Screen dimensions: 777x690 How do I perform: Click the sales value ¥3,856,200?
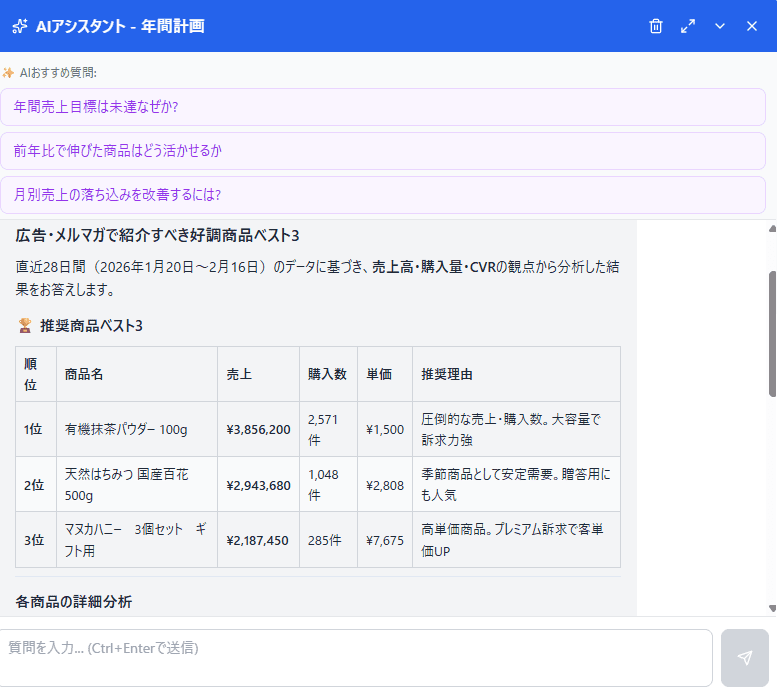[258, 429]
